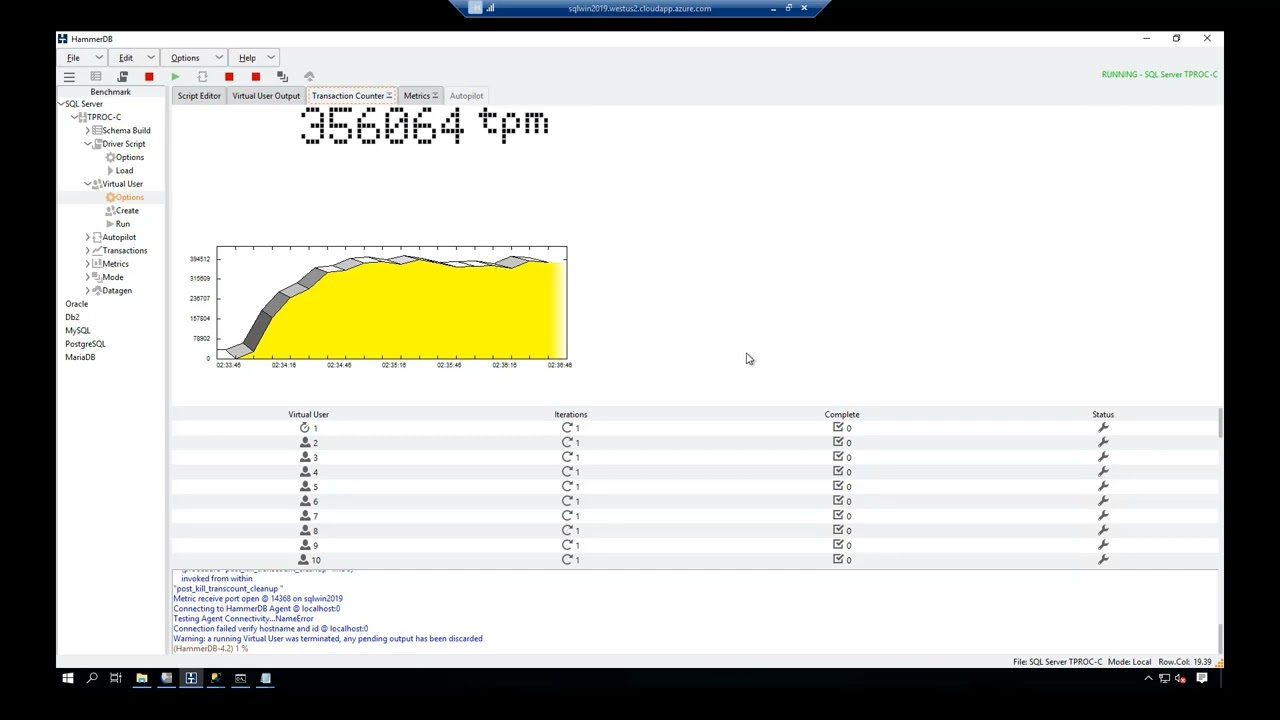Click the Driver Script load icon in the toolbar
The height and width of the screenshot is (720, 1280).
[x=123, y=77]
